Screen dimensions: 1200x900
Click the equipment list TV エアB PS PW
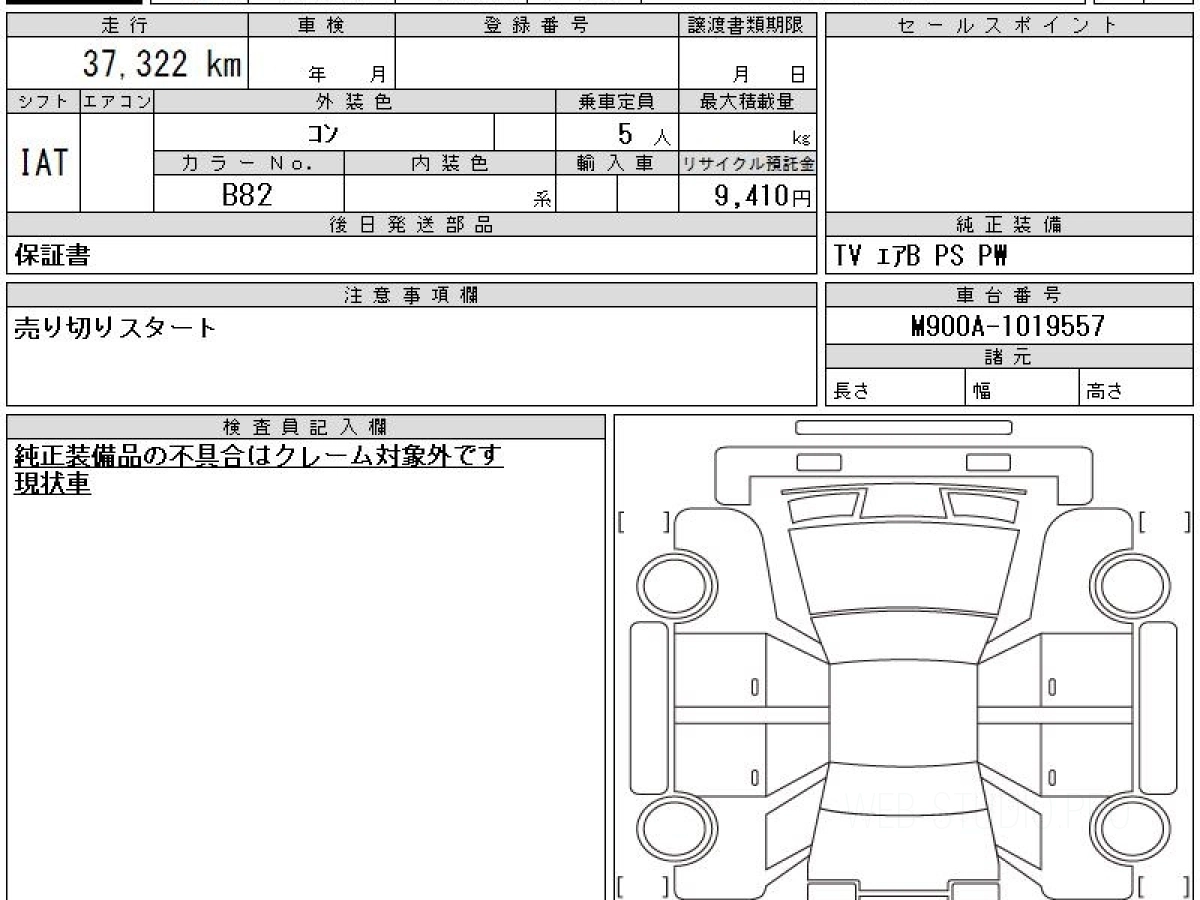(921, 256)
